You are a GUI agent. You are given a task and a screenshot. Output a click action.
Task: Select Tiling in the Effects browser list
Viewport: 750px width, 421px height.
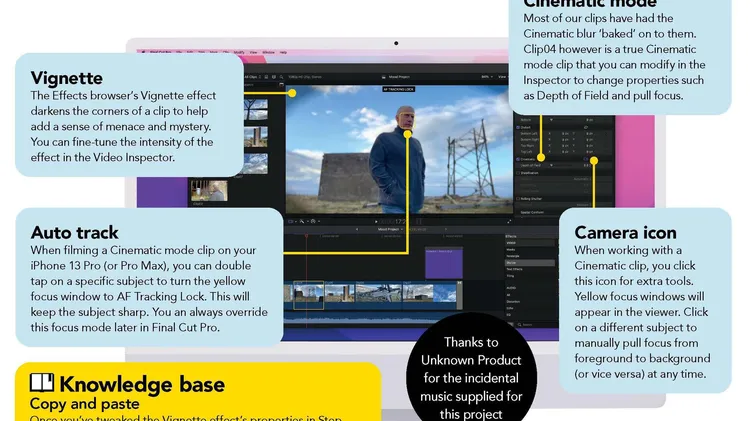(x=510, y=276)
